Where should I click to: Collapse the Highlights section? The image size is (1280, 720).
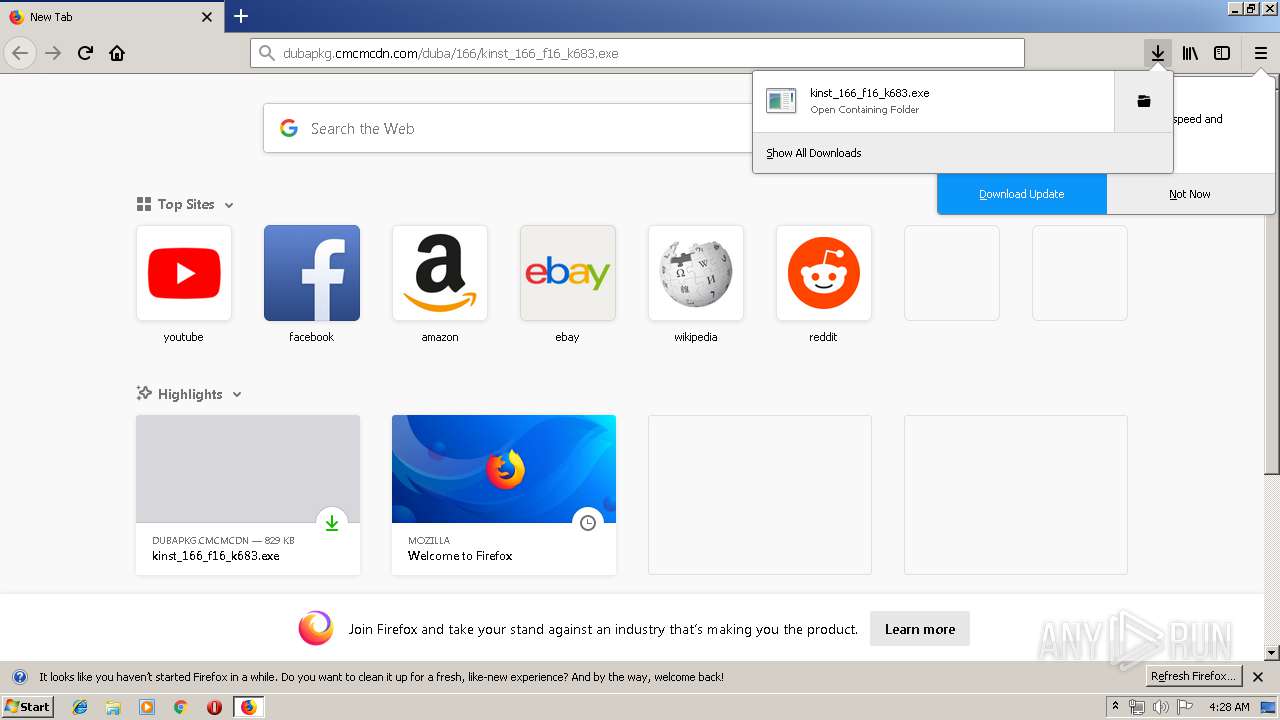(x=237, y=395)
